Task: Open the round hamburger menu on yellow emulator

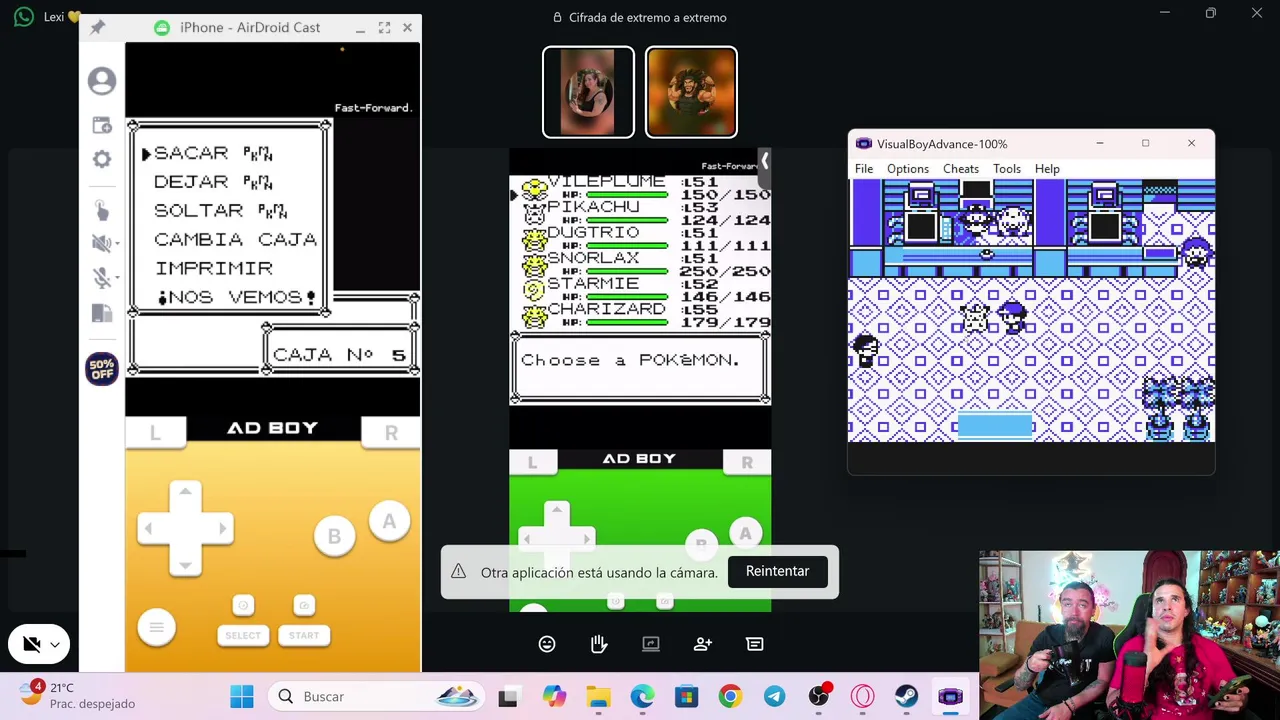Action: coord(156,627)
